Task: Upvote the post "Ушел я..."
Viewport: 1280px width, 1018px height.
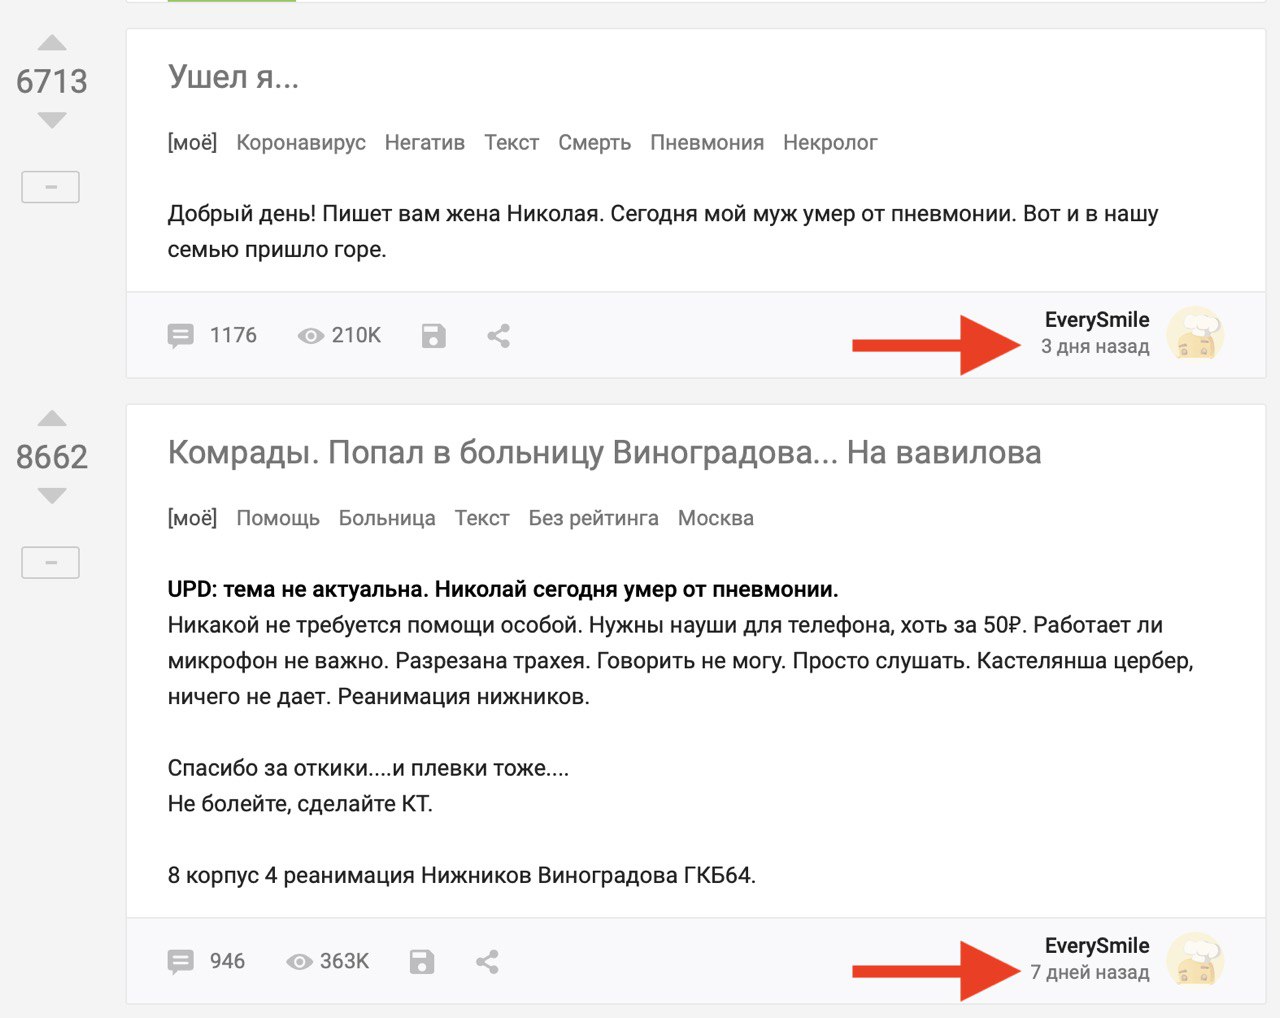Action: click(x=52, y=43)
